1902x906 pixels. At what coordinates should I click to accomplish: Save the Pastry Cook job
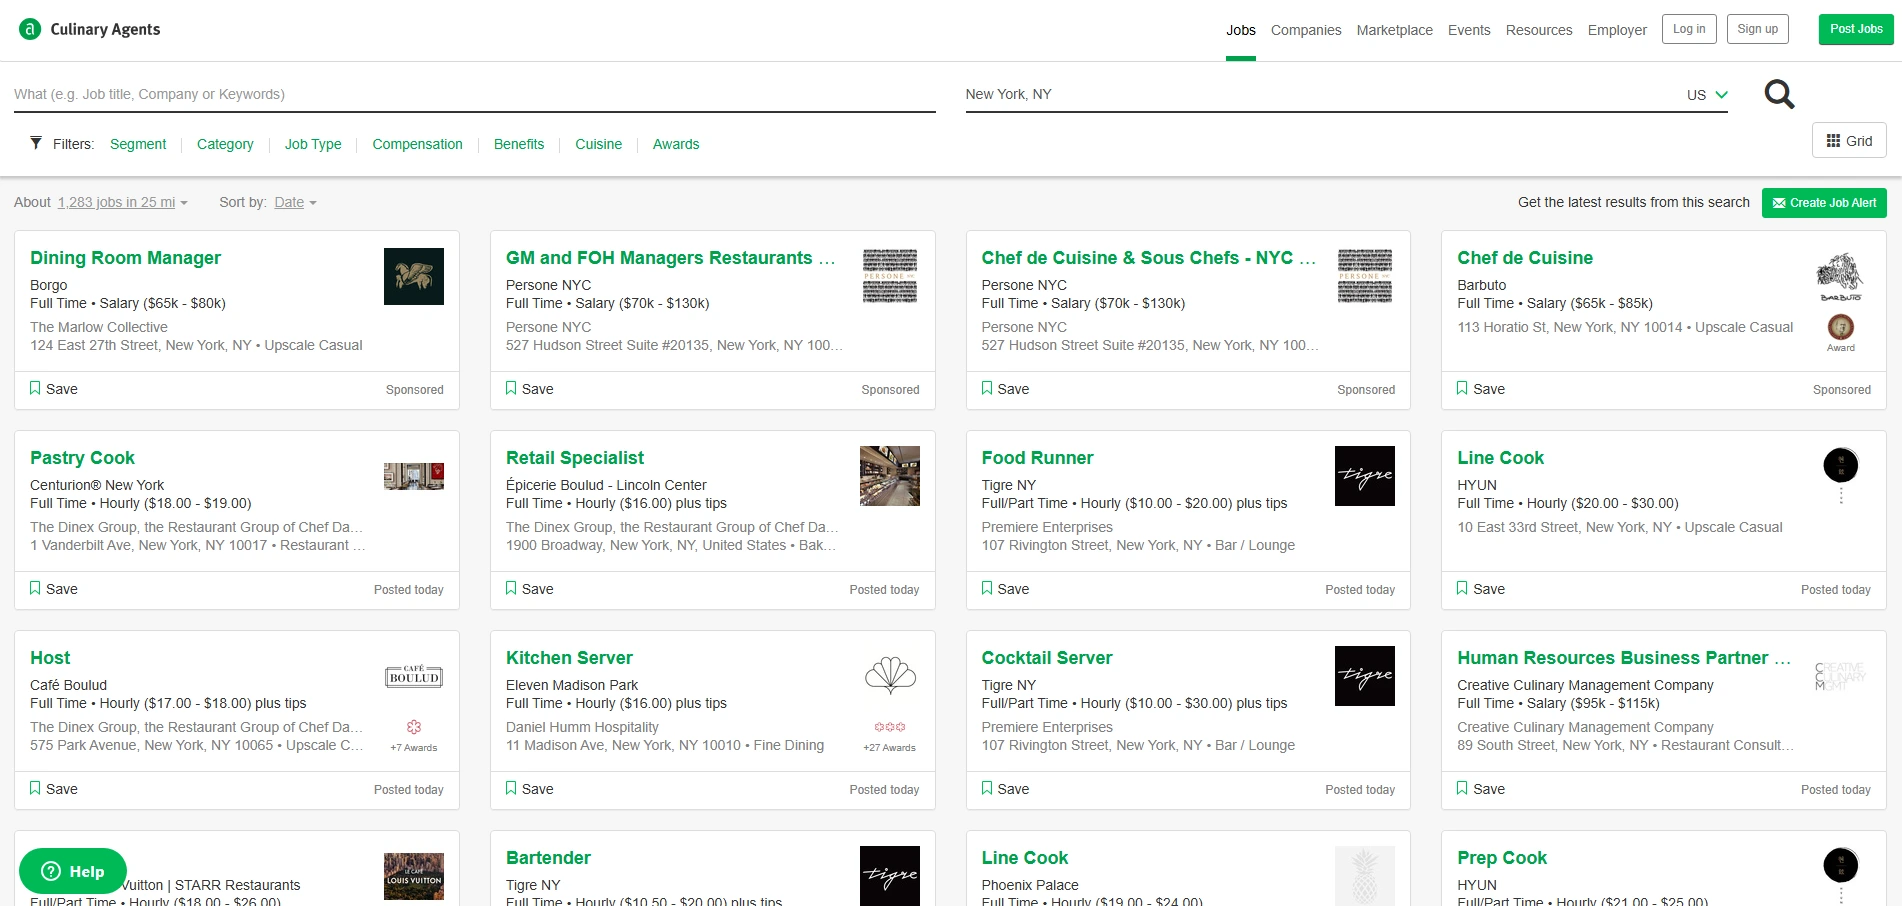coord(53,589)
